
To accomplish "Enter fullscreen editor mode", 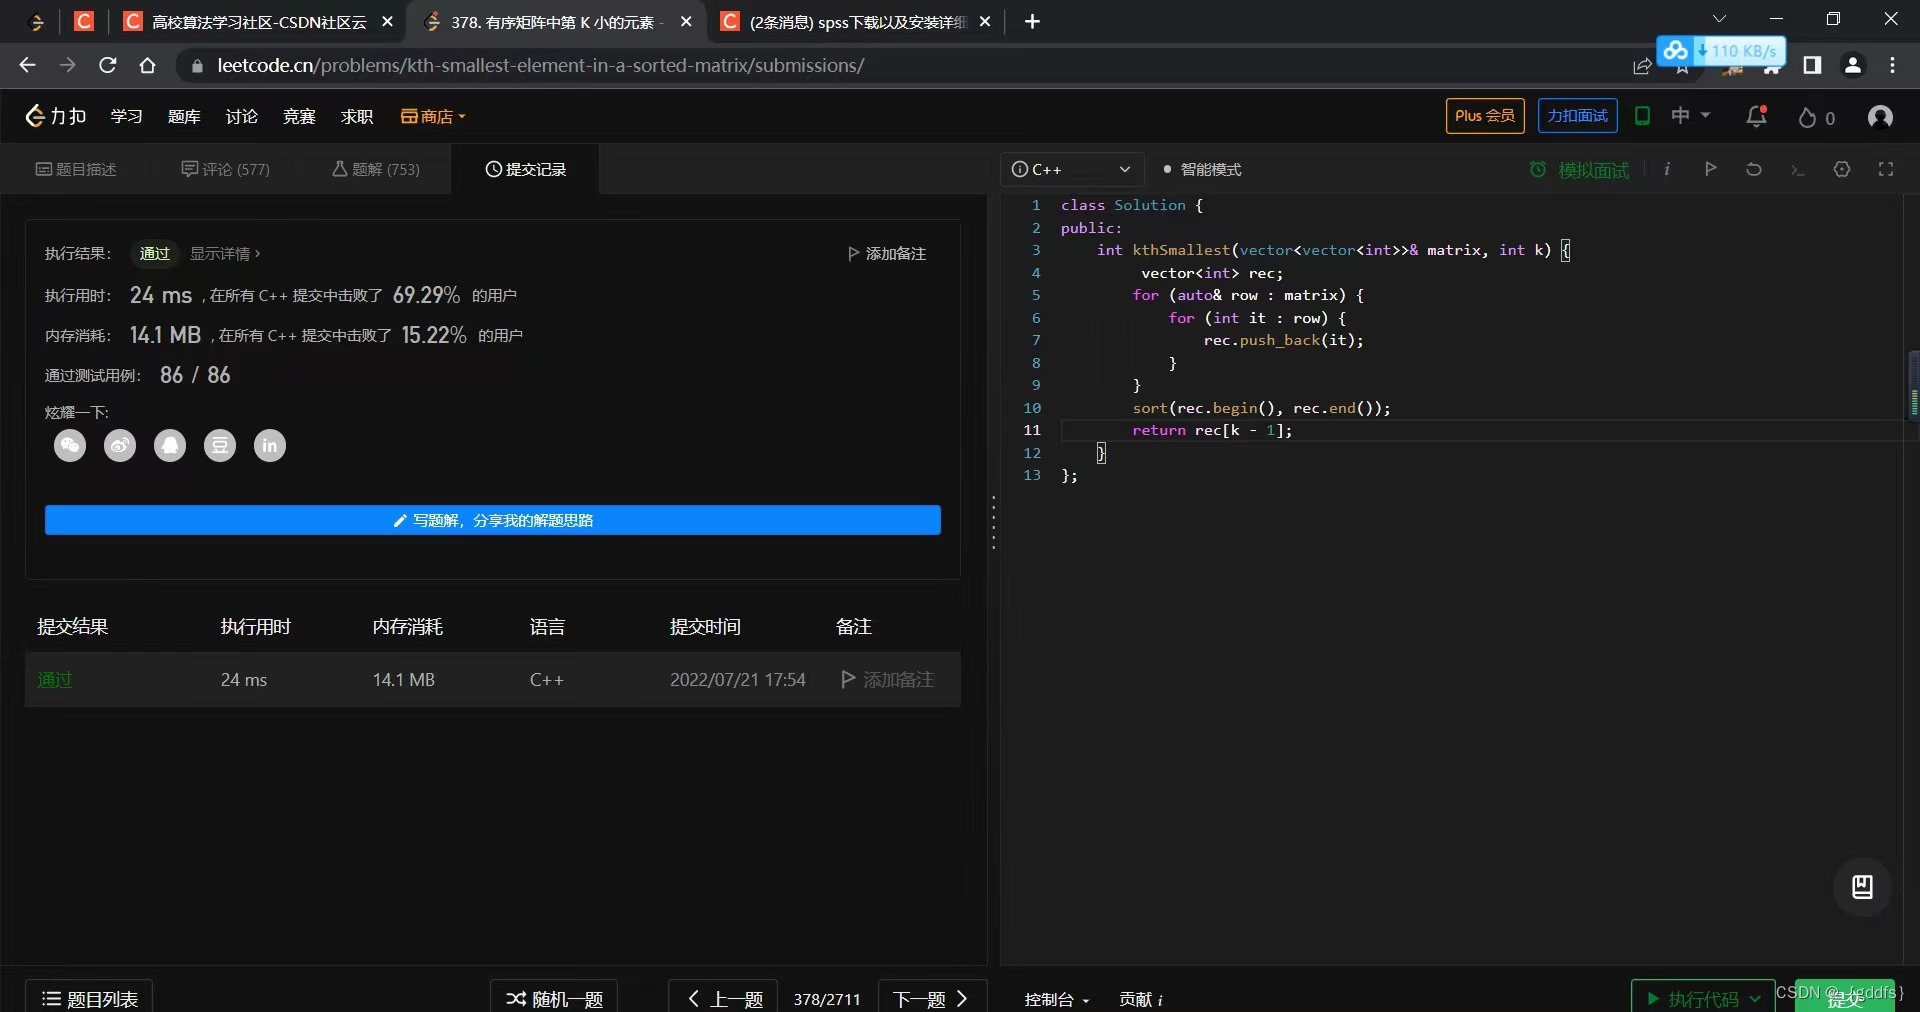I will 1886,169.
